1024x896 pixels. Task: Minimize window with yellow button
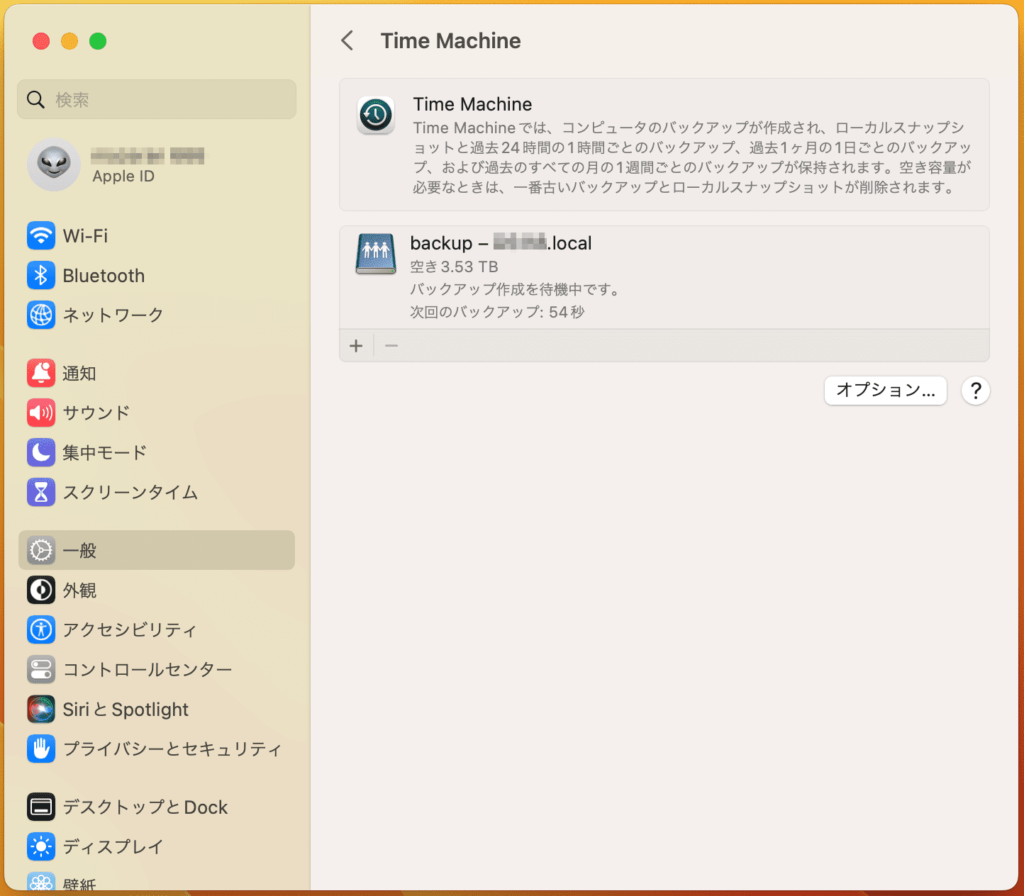(69, 41)
